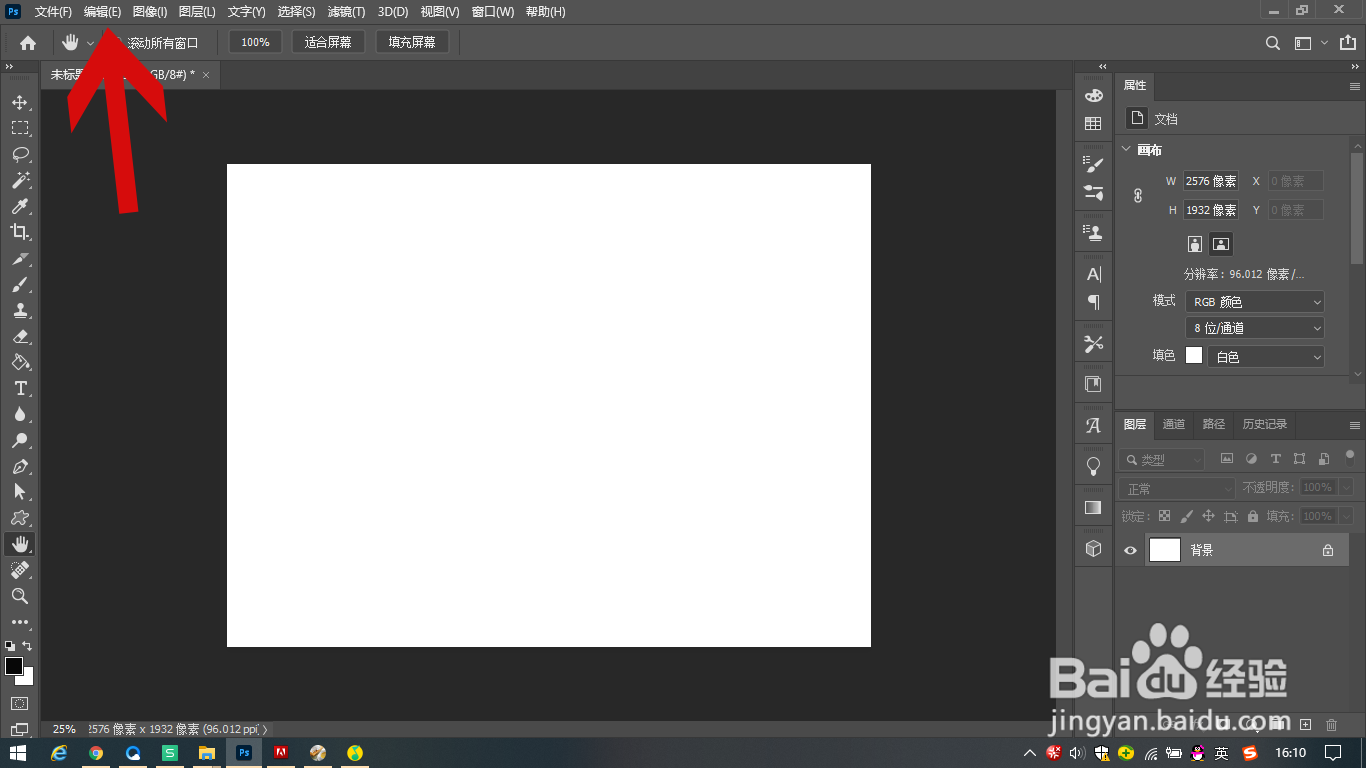Open the 白色 fill dropdown
1366x768 pixels.
[1266, 357]
